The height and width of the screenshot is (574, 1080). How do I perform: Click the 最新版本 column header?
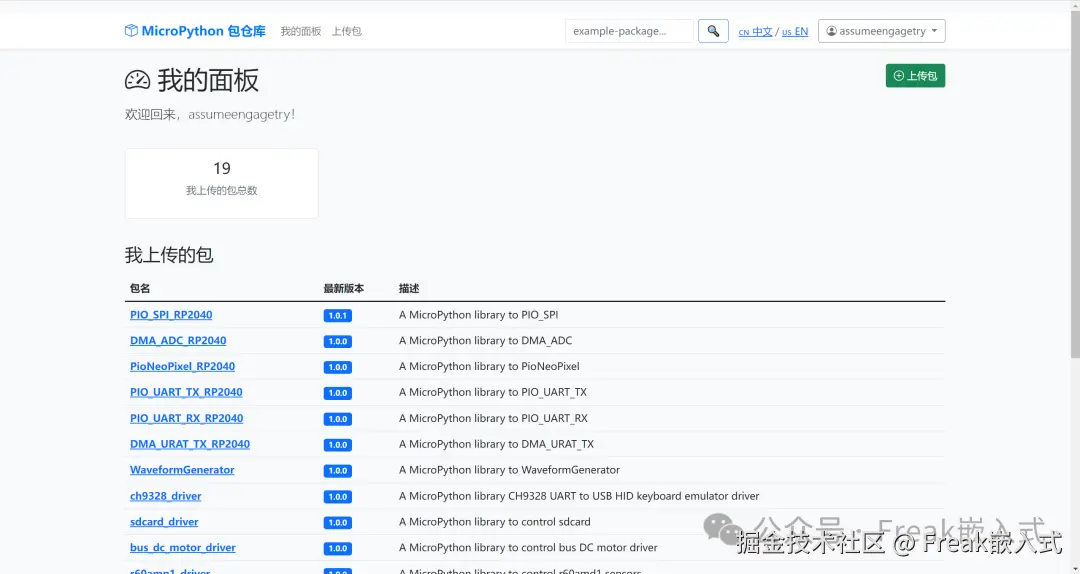click(x=344, y=288)
